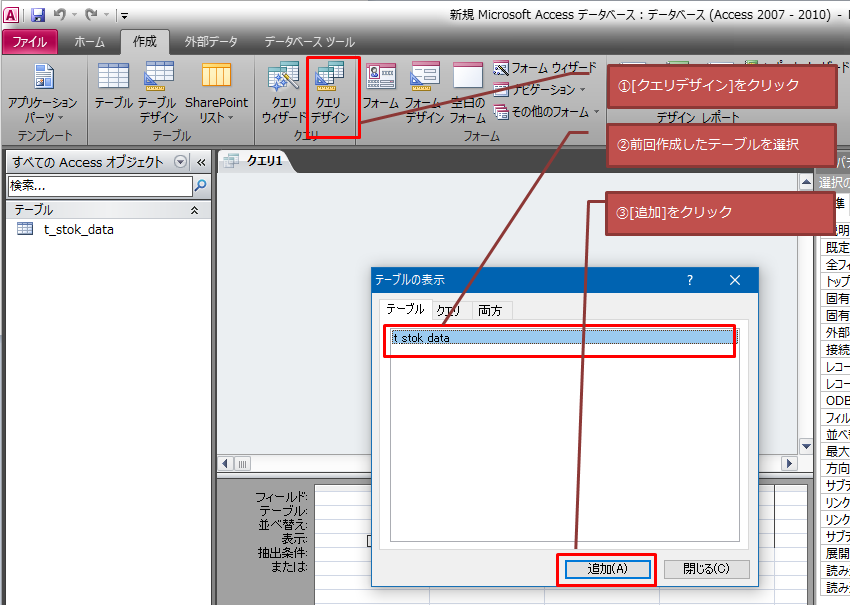850x605 pixels.
Task: Open the アプリケーション パーツ gallery
Action: 43,93
